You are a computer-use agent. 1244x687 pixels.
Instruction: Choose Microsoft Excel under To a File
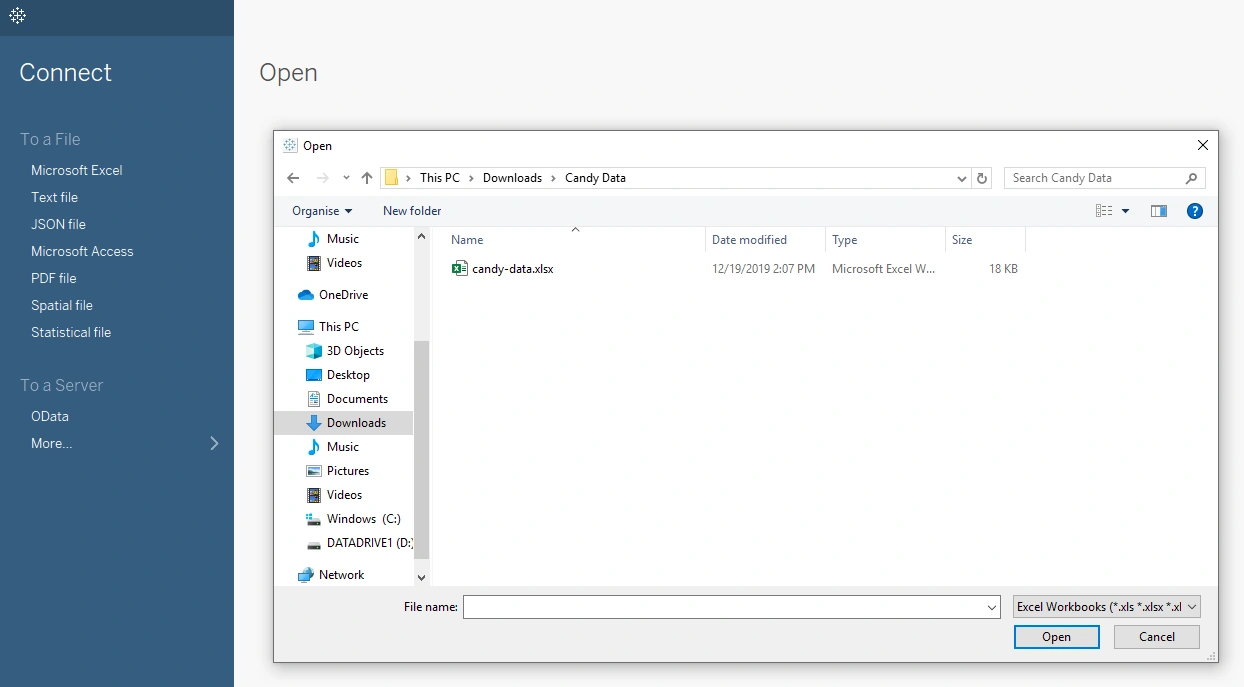(77, 170)
